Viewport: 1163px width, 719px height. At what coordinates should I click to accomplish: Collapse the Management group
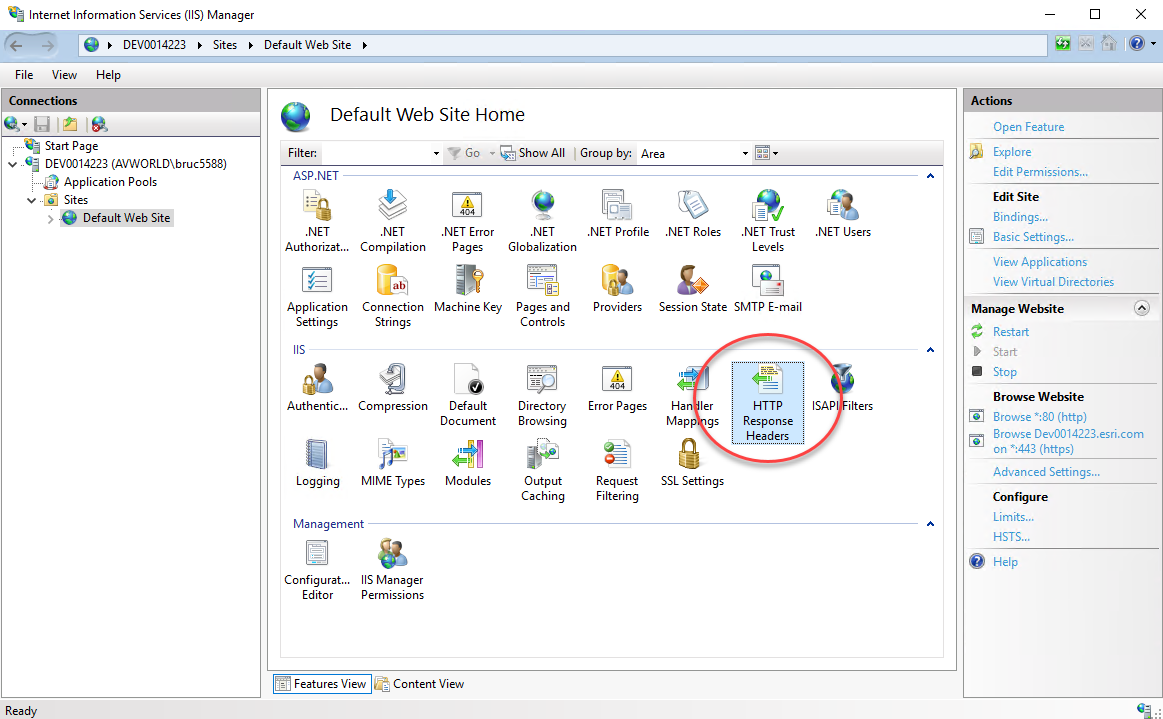[930, 524]
